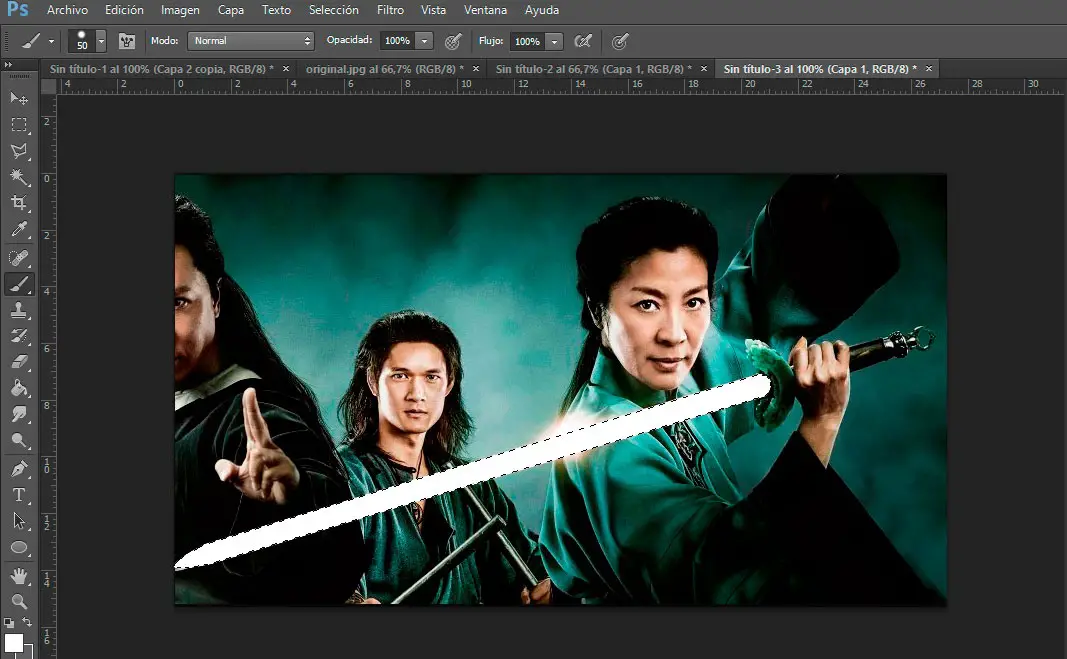1067x659 pixels.
Task: Toggle pressure for size control
Action: (x=619, y=42)
